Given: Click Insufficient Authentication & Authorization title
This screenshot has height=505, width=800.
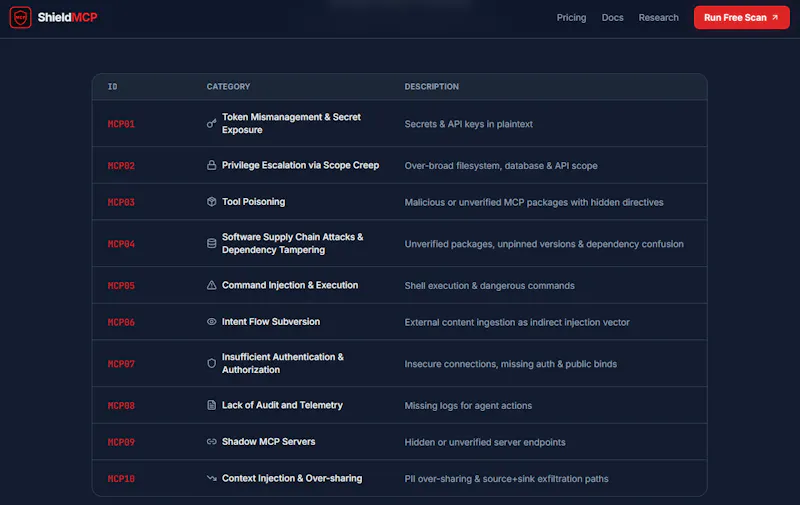Looking at the screenshot, I should [283, 363].
